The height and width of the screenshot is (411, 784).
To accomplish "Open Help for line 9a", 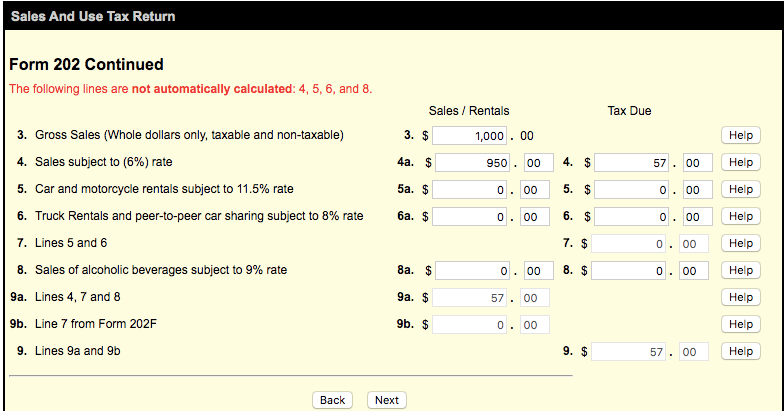I will point(740,297).
